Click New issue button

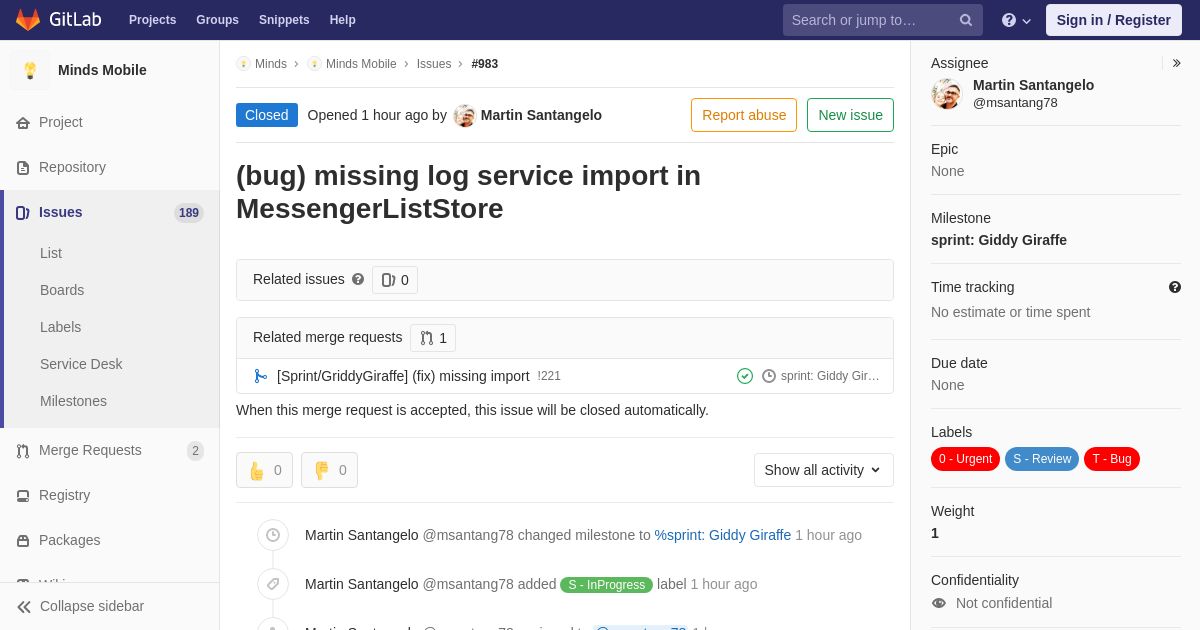click(x=850, y=115)
